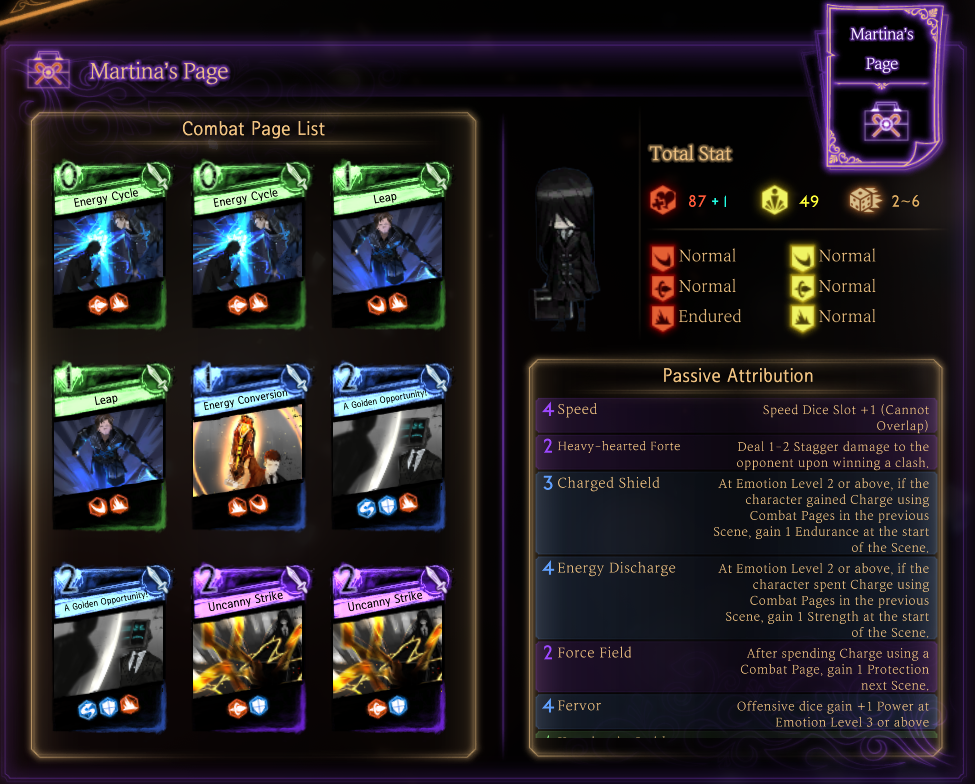This screenshot has width=975, height=784.
Task: Click the red Endured blunt resistance icon
Action: [662, 317]
